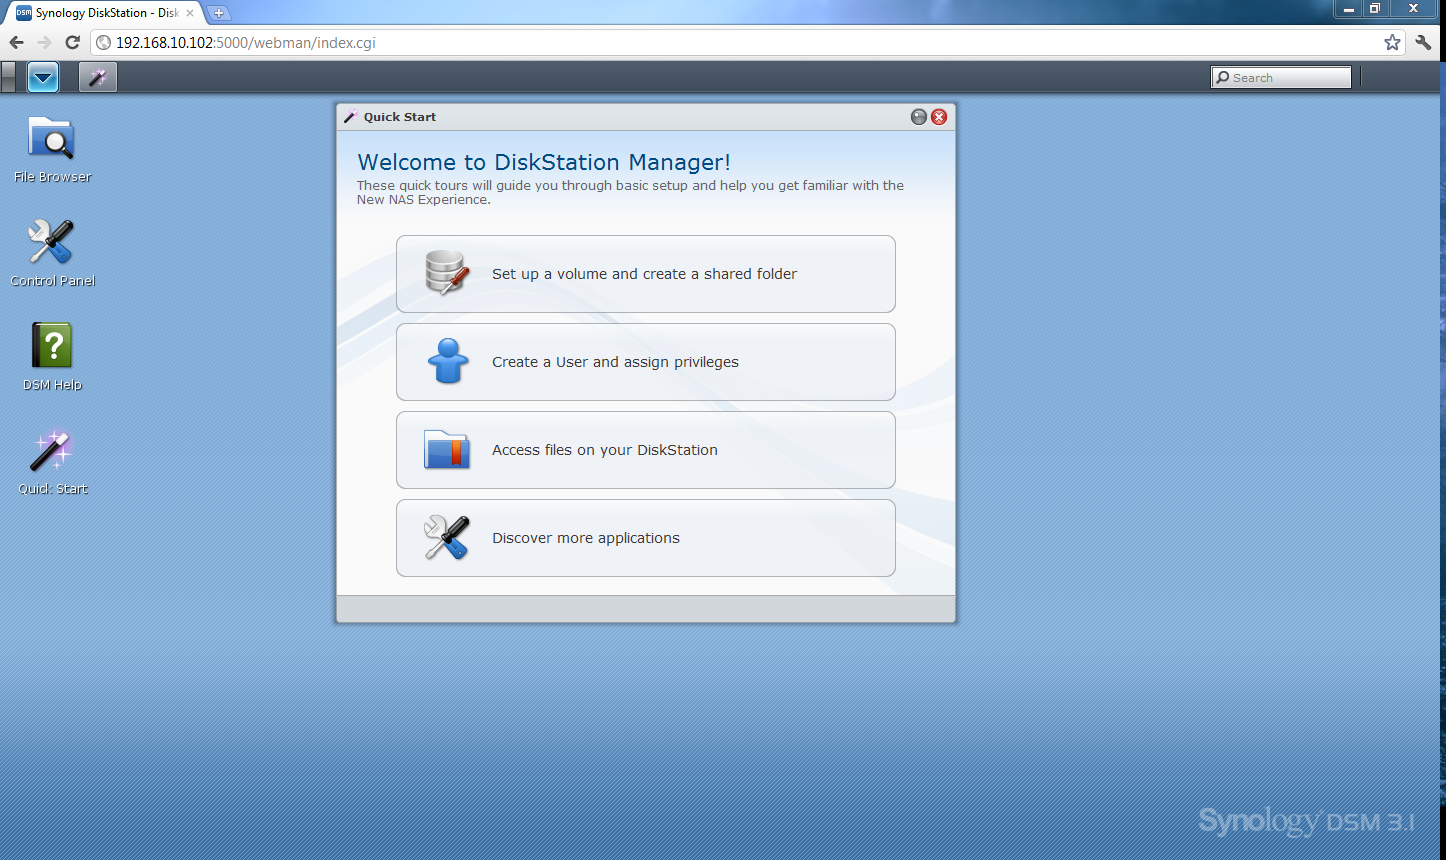Open the DSM main menu dropdown

coord(43,77)
